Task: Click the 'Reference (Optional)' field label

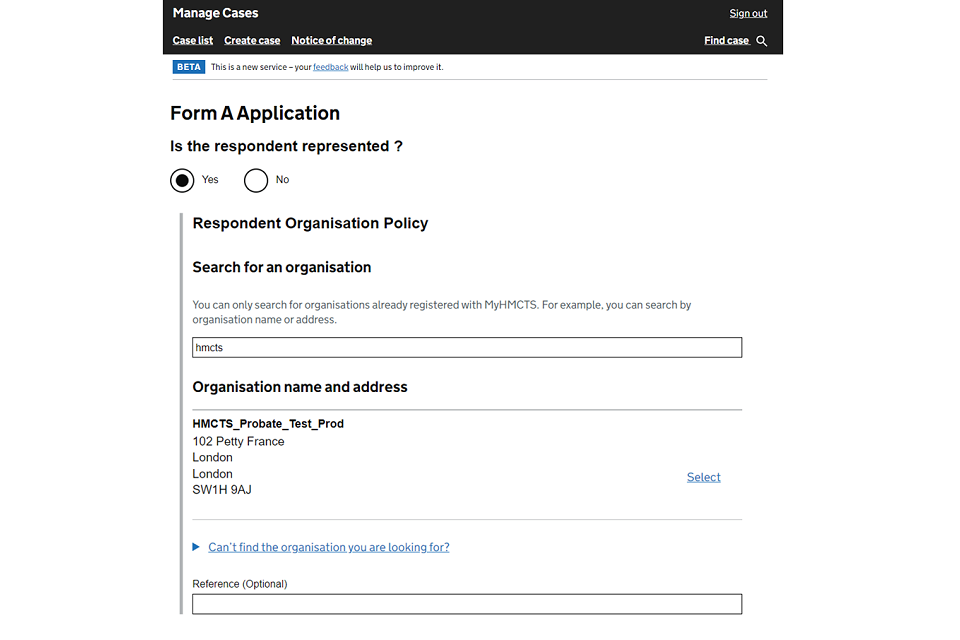Action: coord(239,584)
